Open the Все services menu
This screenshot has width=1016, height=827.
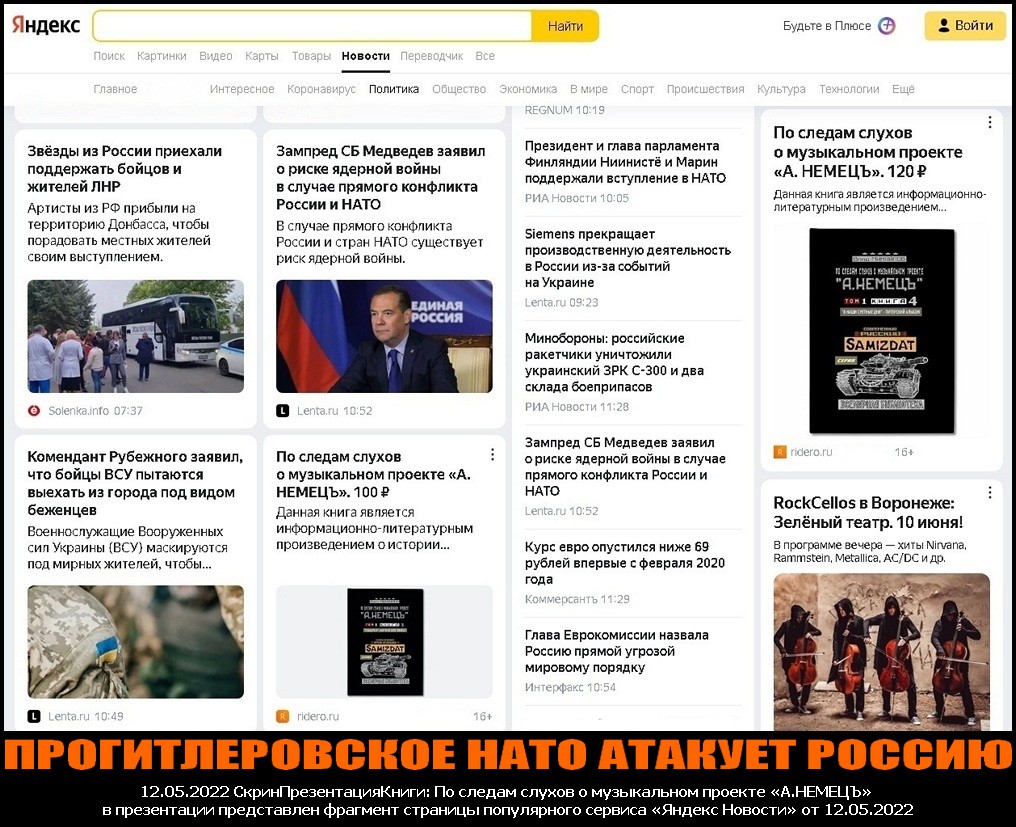tap(485, 56)
